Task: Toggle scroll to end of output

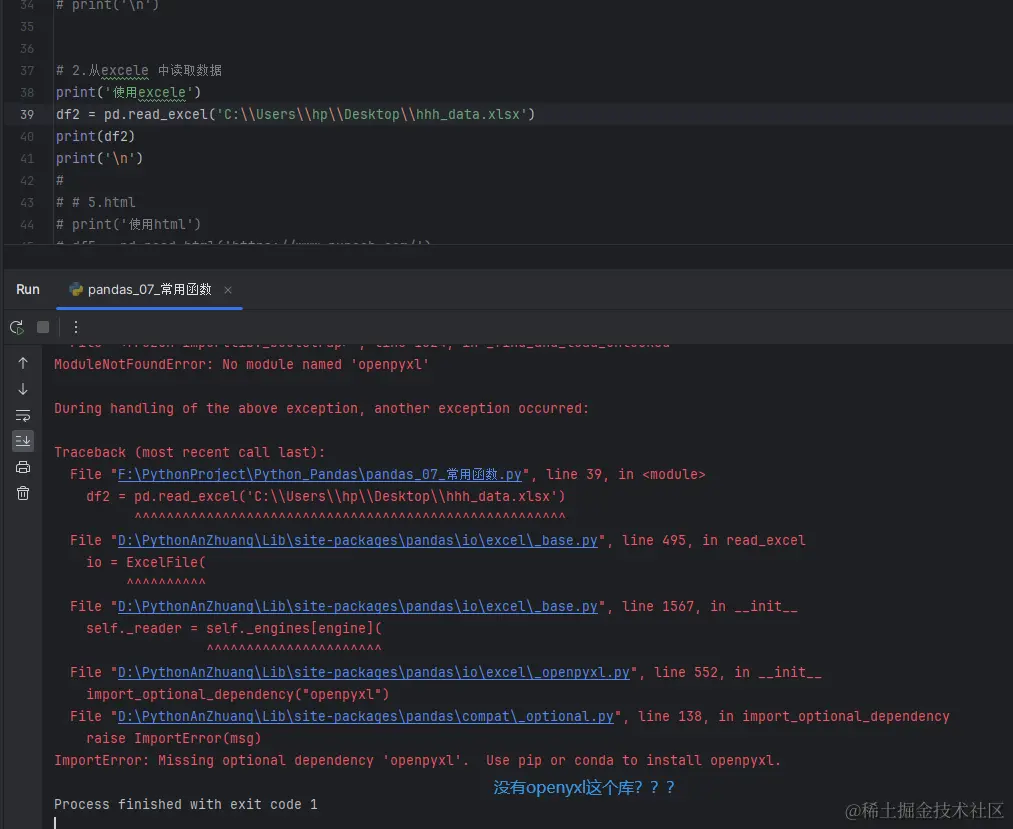Action: [23, 441]
